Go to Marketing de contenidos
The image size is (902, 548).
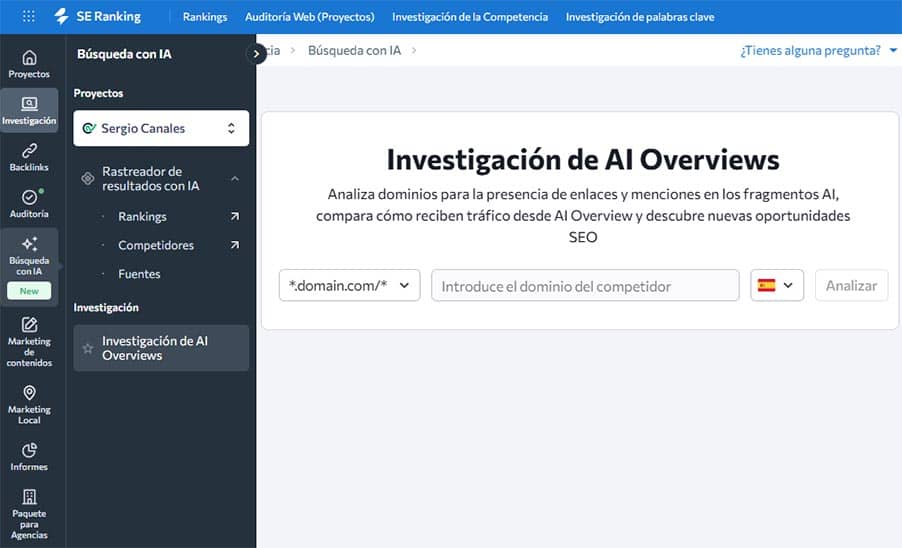click(29, 341)
